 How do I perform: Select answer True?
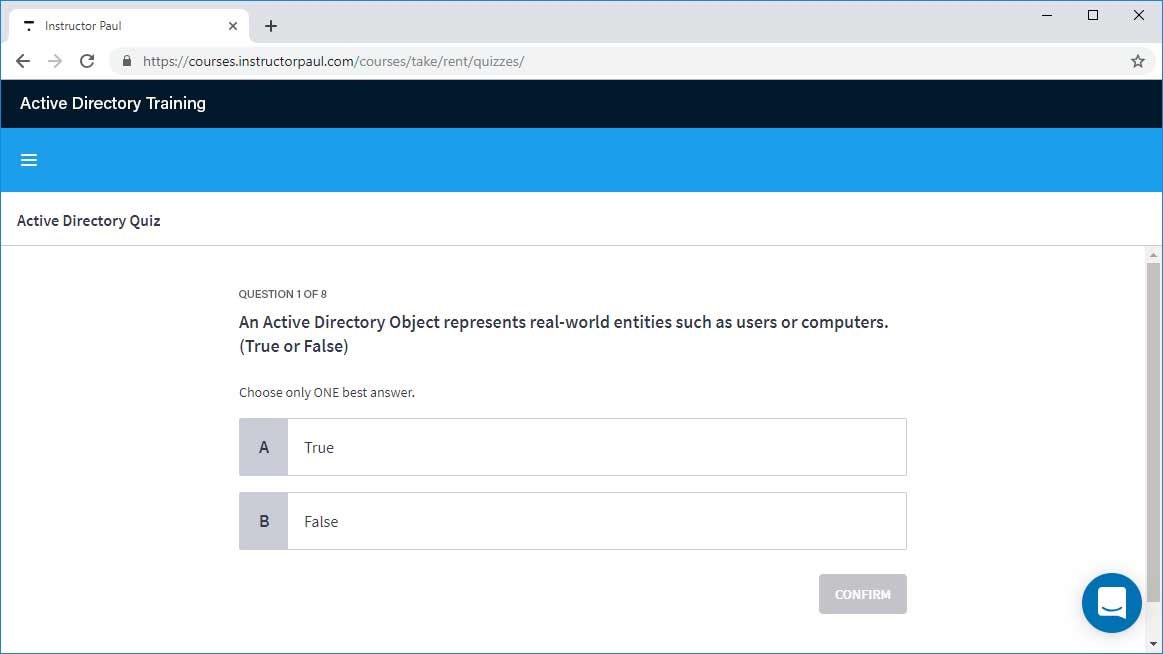pos(596,447)
